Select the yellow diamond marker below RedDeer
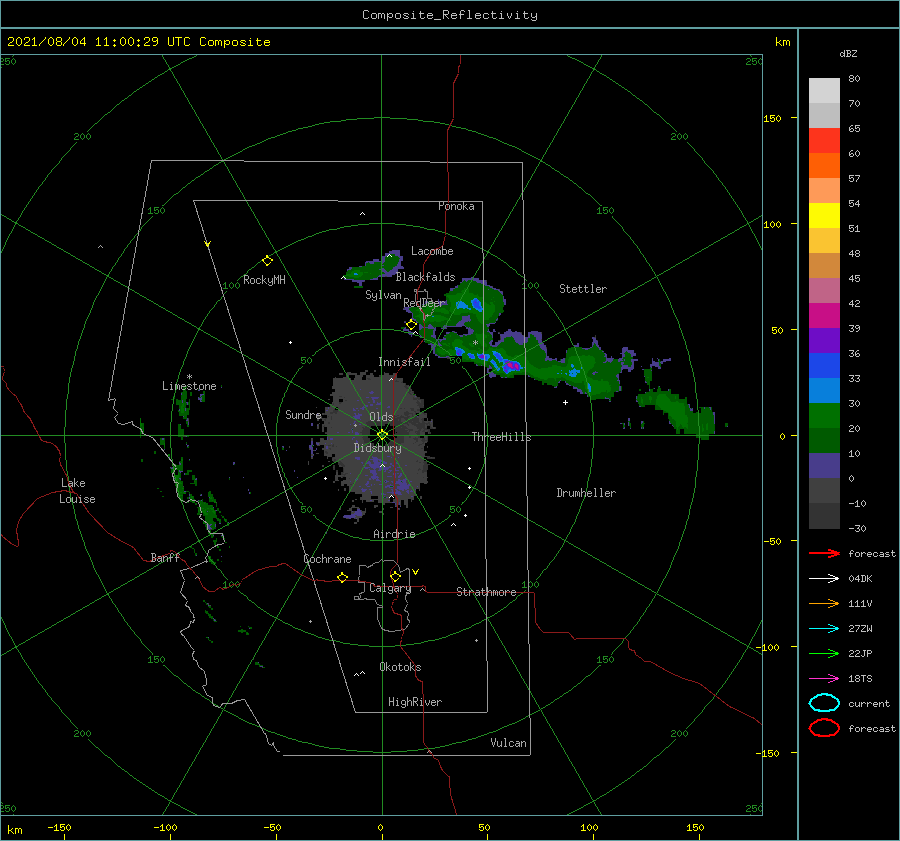Image resolution: width=900 pixels, height=841 pixels. [412, 325]
